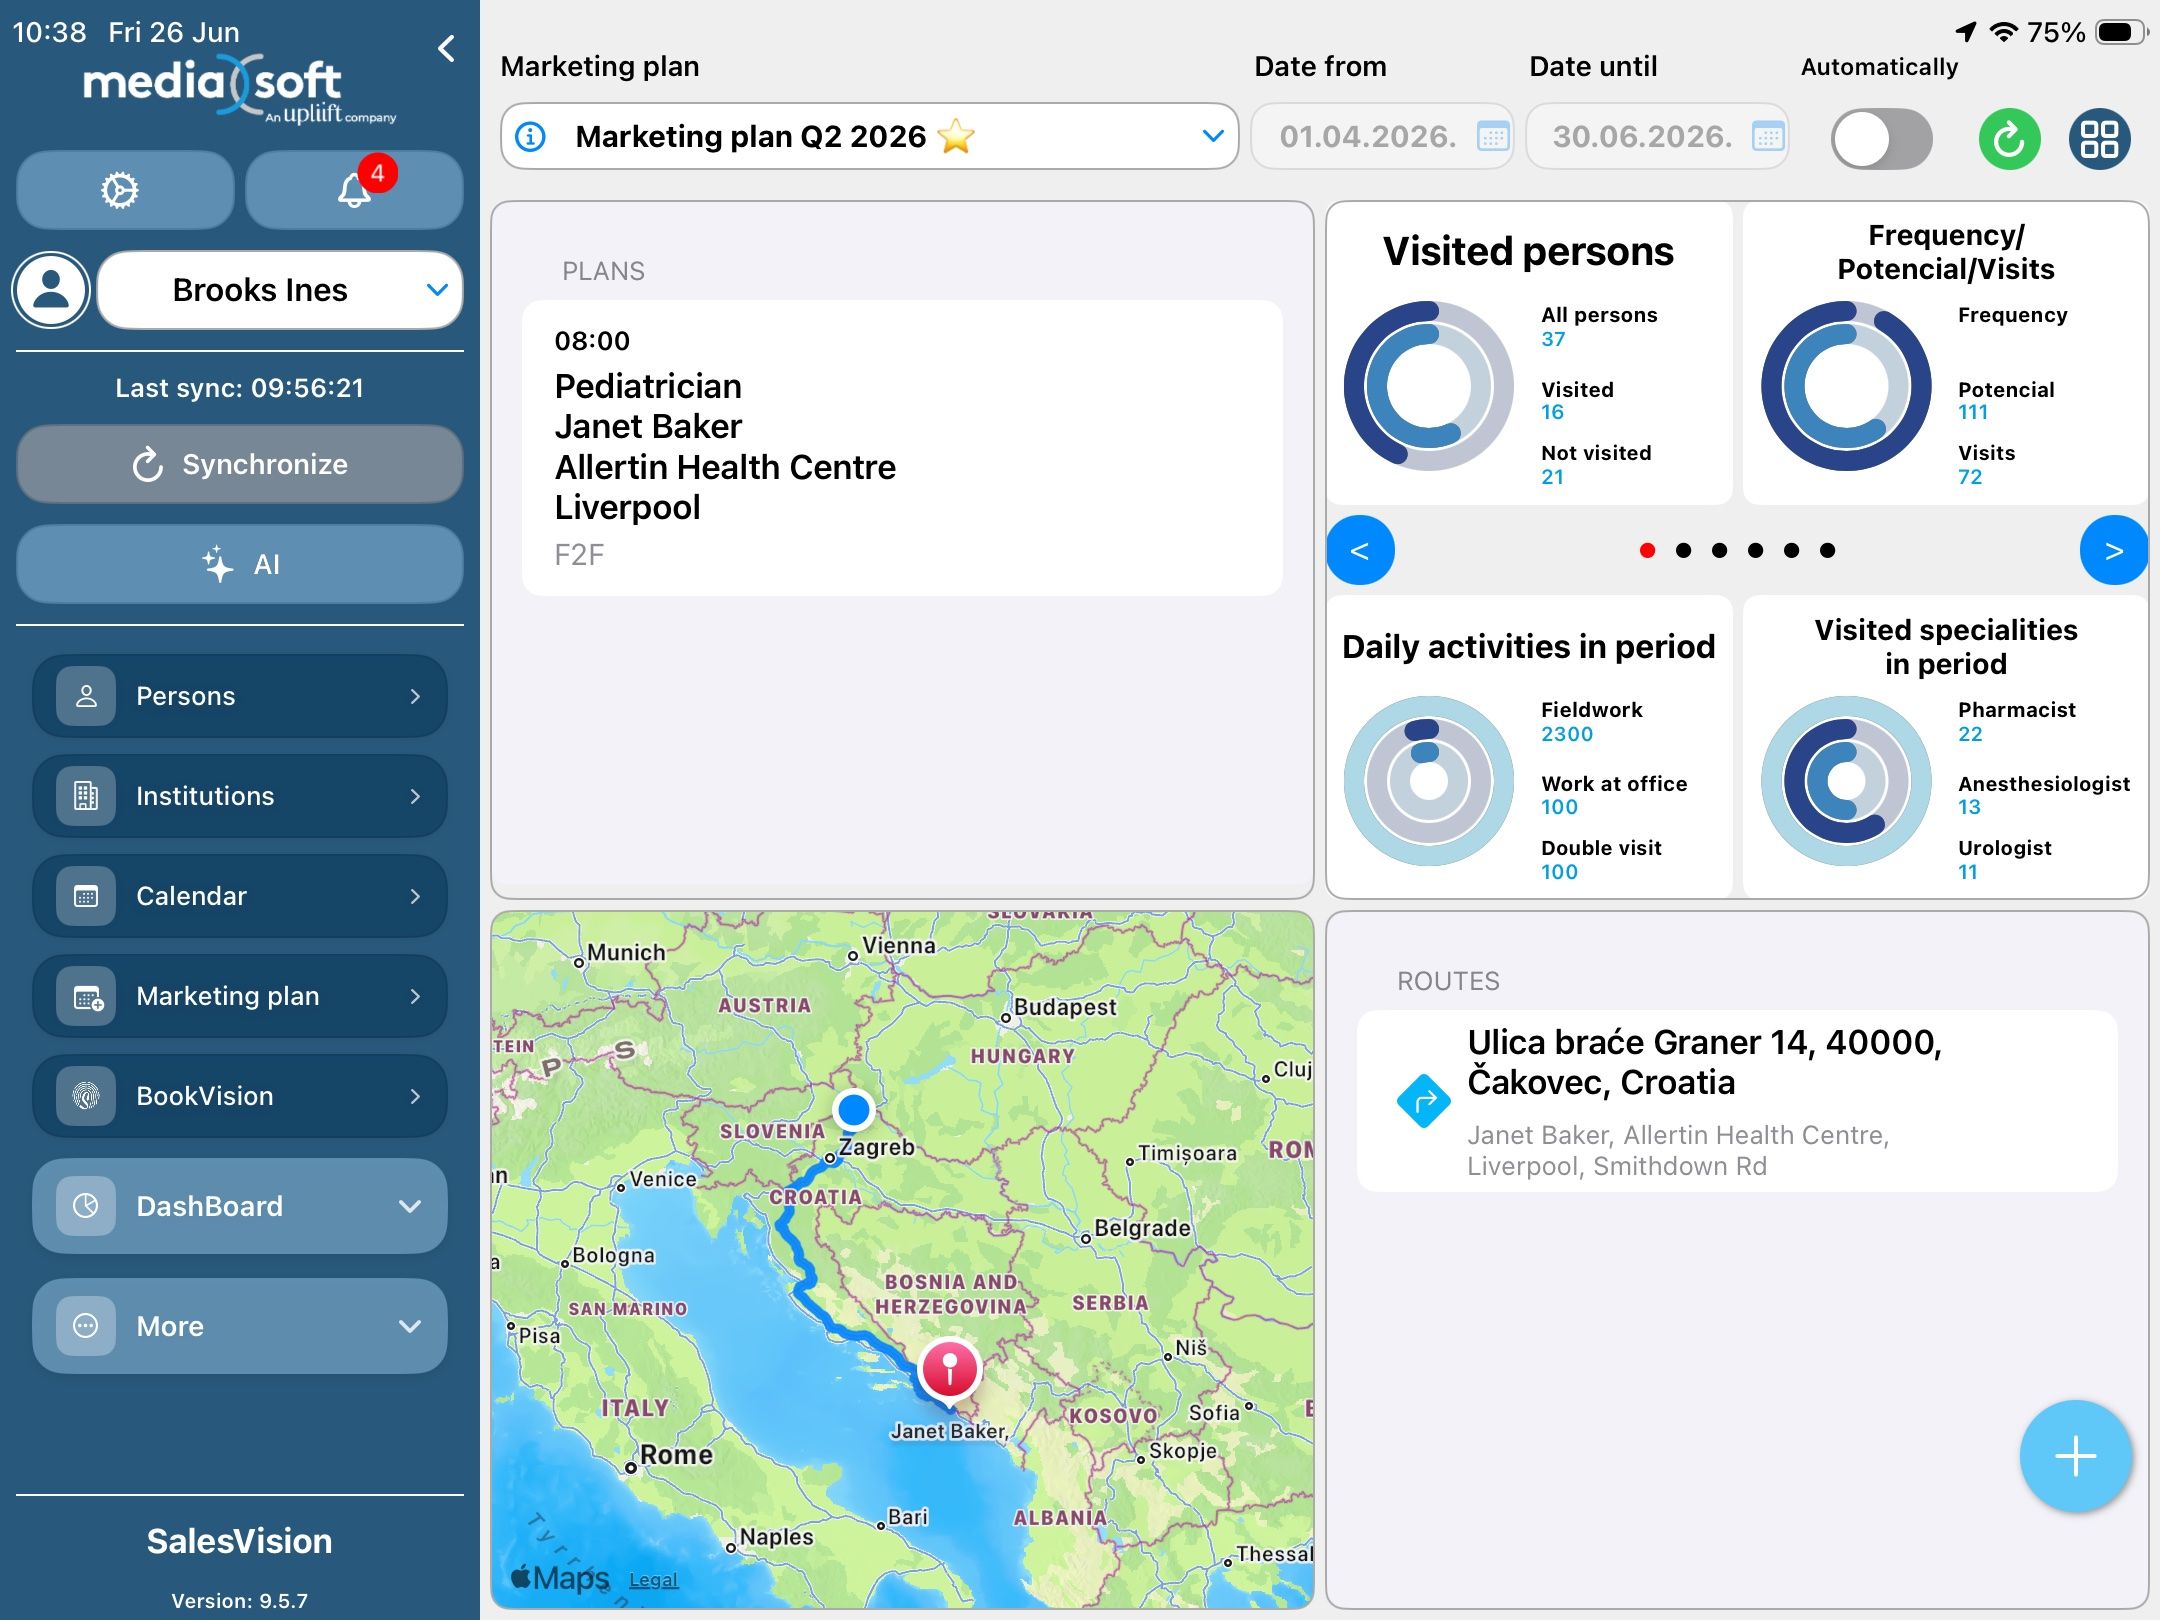
Task: Open route directions arrow icon
Action: [x=1423, y=1100]
